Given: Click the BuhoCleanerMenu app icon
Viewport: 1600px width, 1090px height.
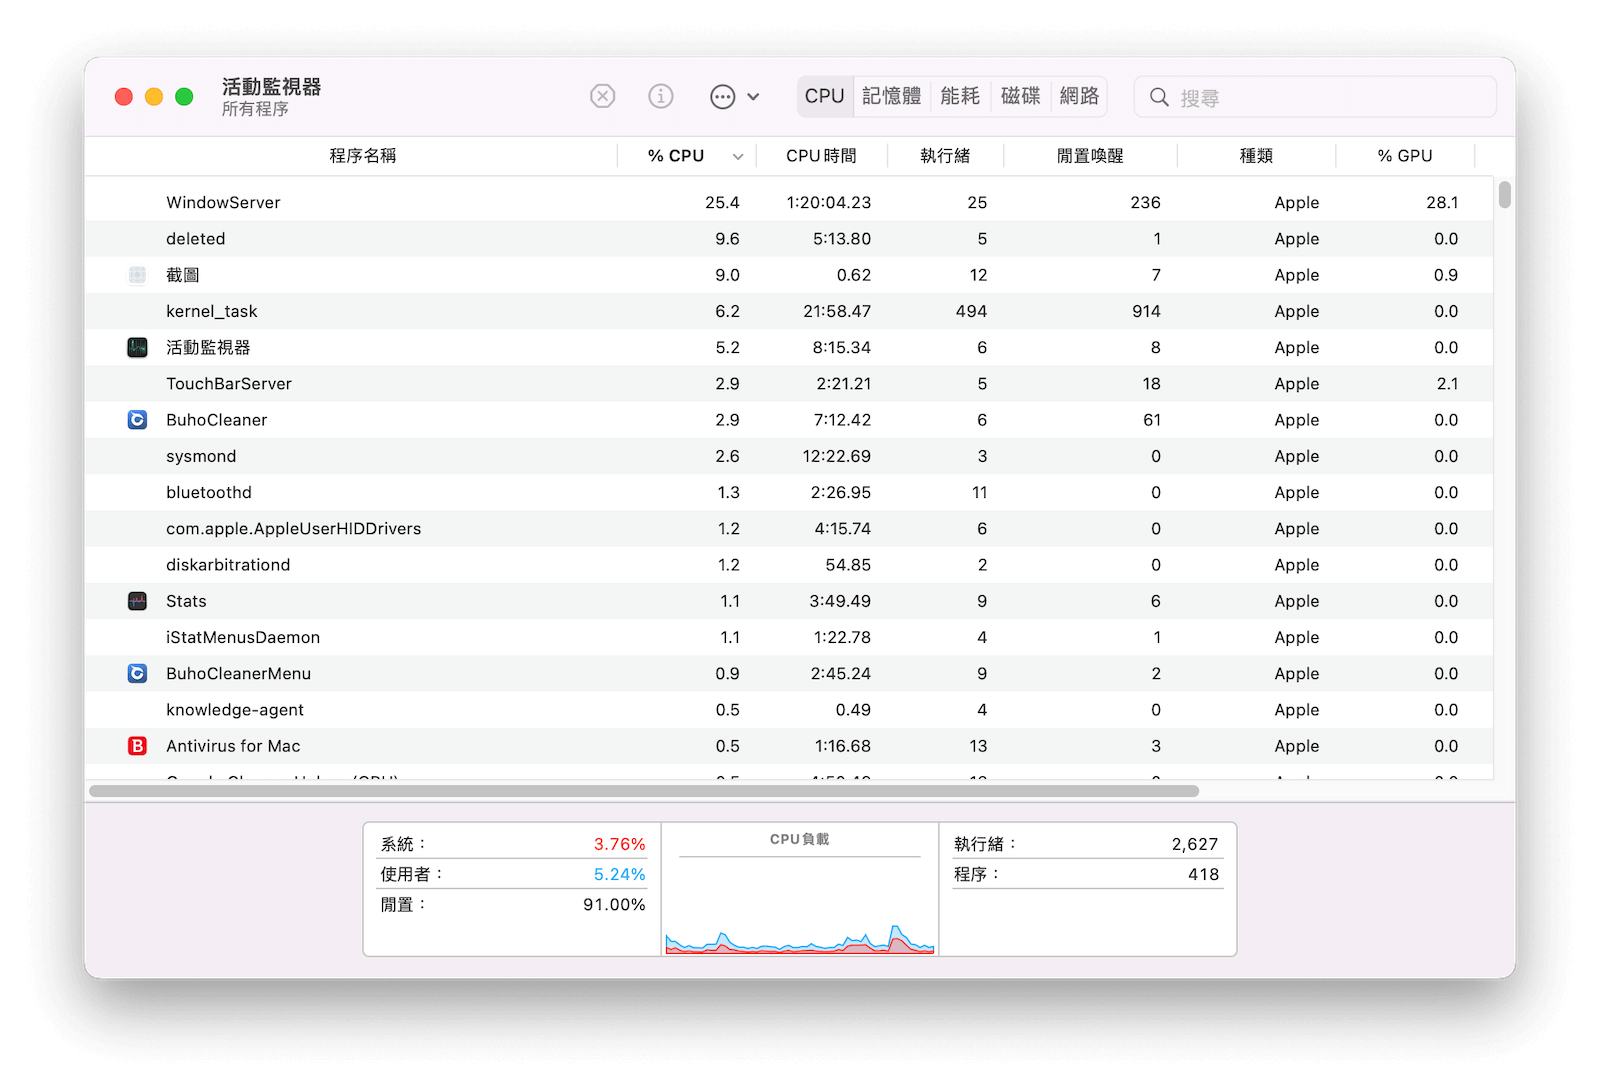Looking at the screenshot, I should tap(138, 673).
